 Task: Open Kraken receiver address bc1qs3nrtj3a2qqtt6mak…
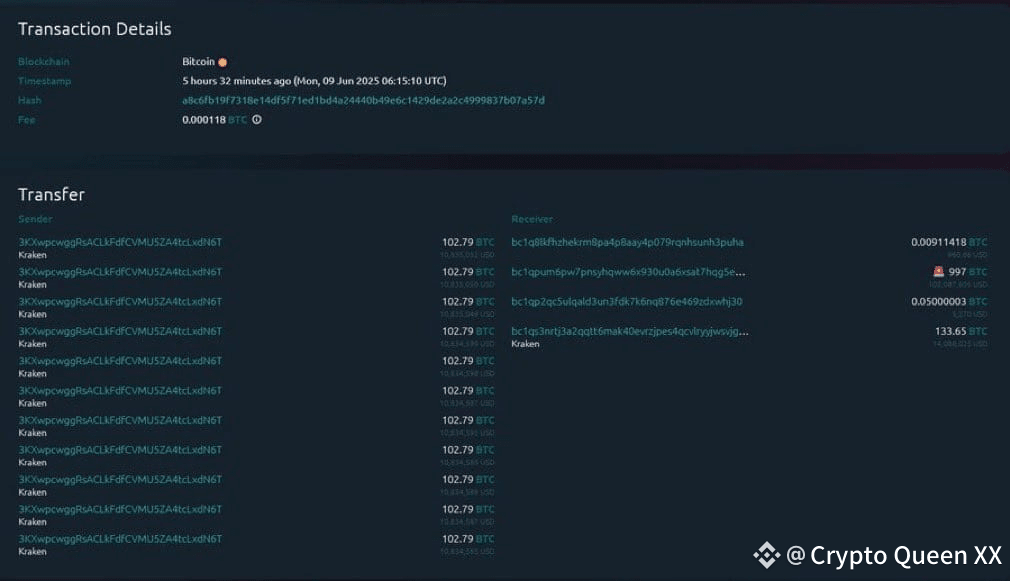tap(630, 332)
